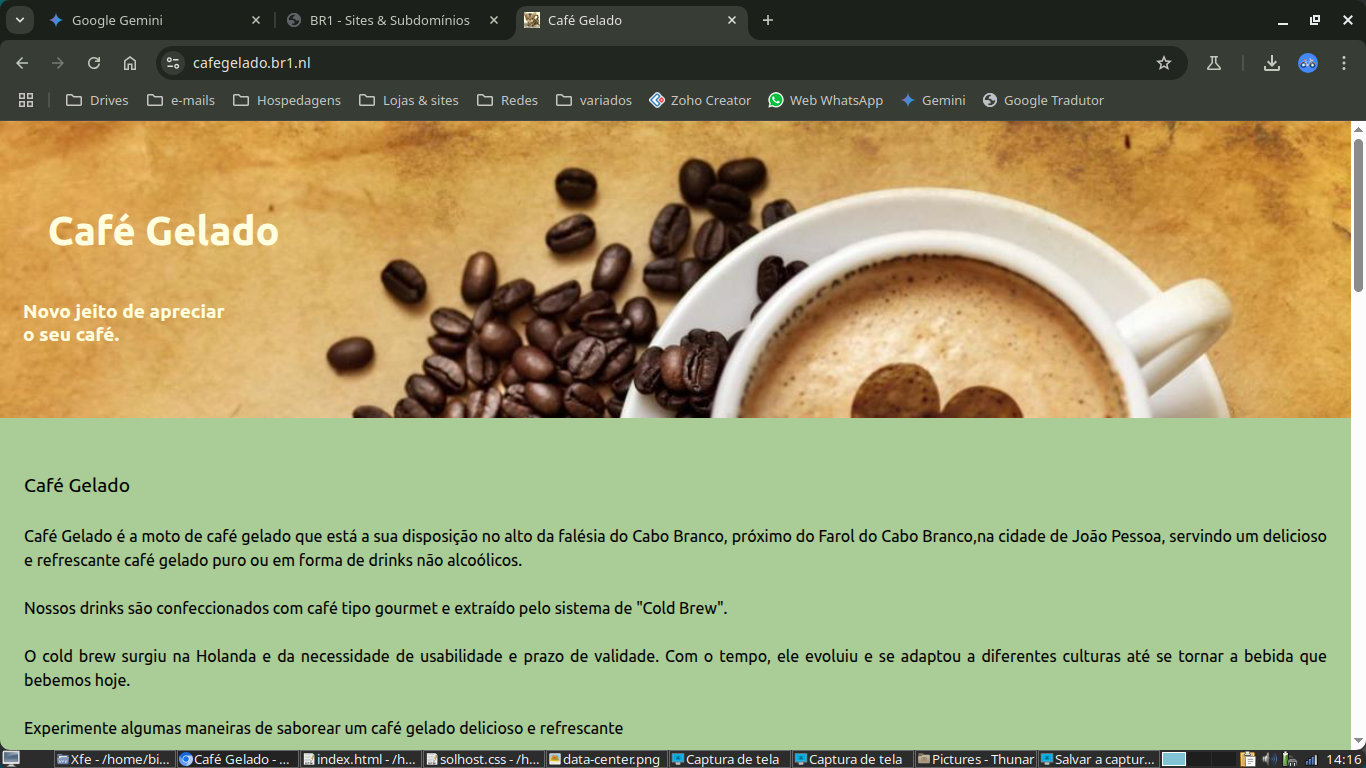Click the back navigation arrow
The height and width of the screenshot is (768, 1366).
click(21, 62)
